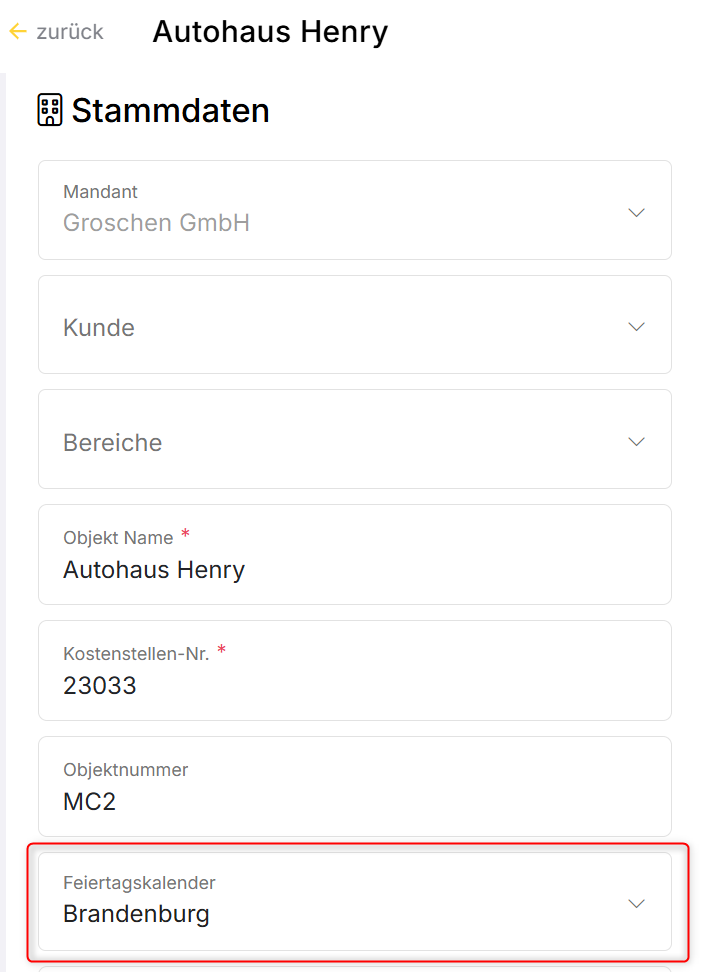Open the Kunde dropdown
This screenshot has width=722, height=972.
(x=340, y=326)
